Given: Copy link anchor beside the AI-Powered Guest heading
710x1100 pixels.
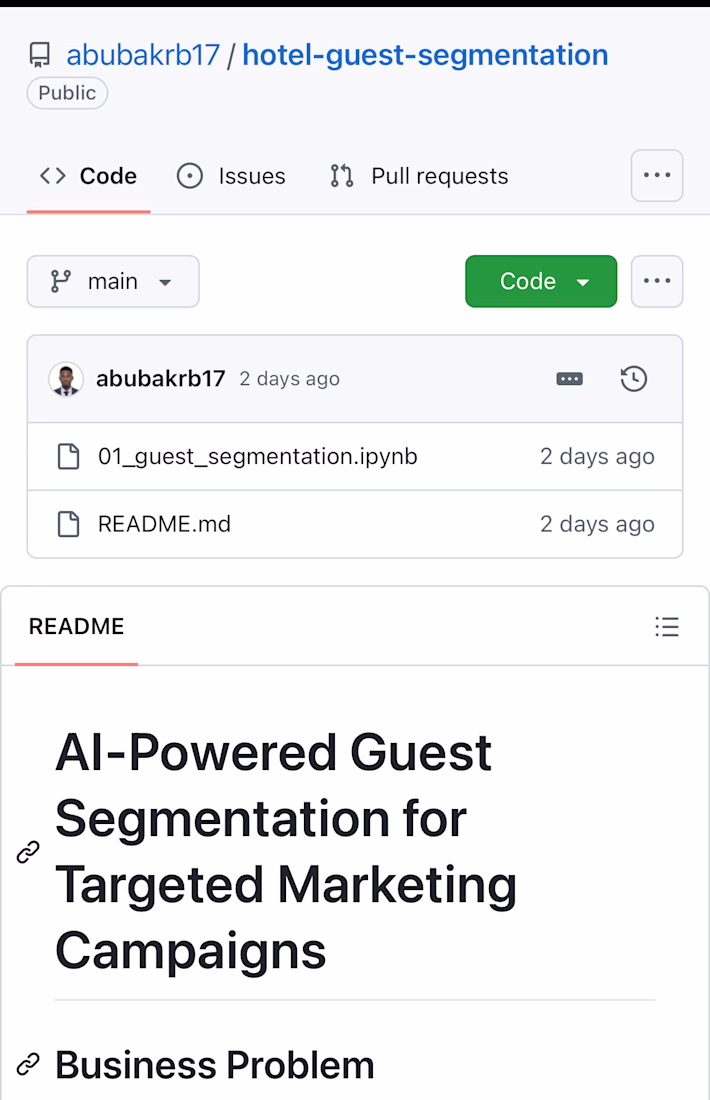Looking at the screenshot, I should pyautogui.click(x=28, y=852).
